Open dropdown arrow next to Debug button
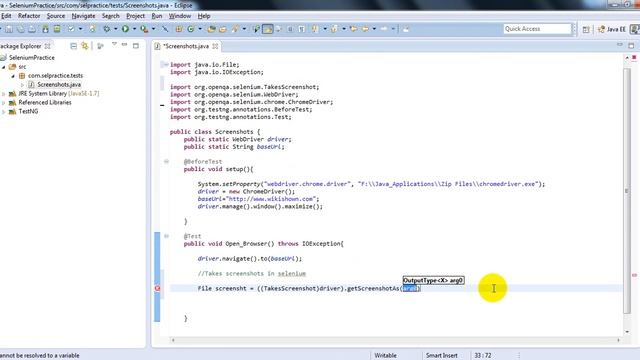Viewport: 640px width, 360px height. pos(116,29)
